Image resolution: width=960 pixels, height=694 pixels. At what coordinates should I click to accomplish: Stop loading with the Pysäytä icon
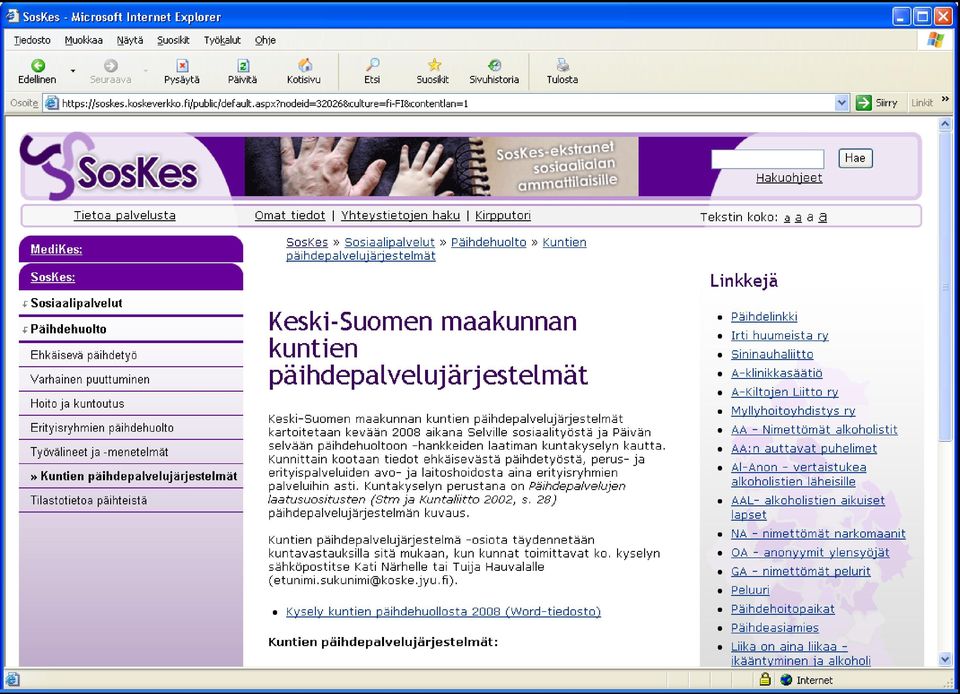tap(182, 65)
